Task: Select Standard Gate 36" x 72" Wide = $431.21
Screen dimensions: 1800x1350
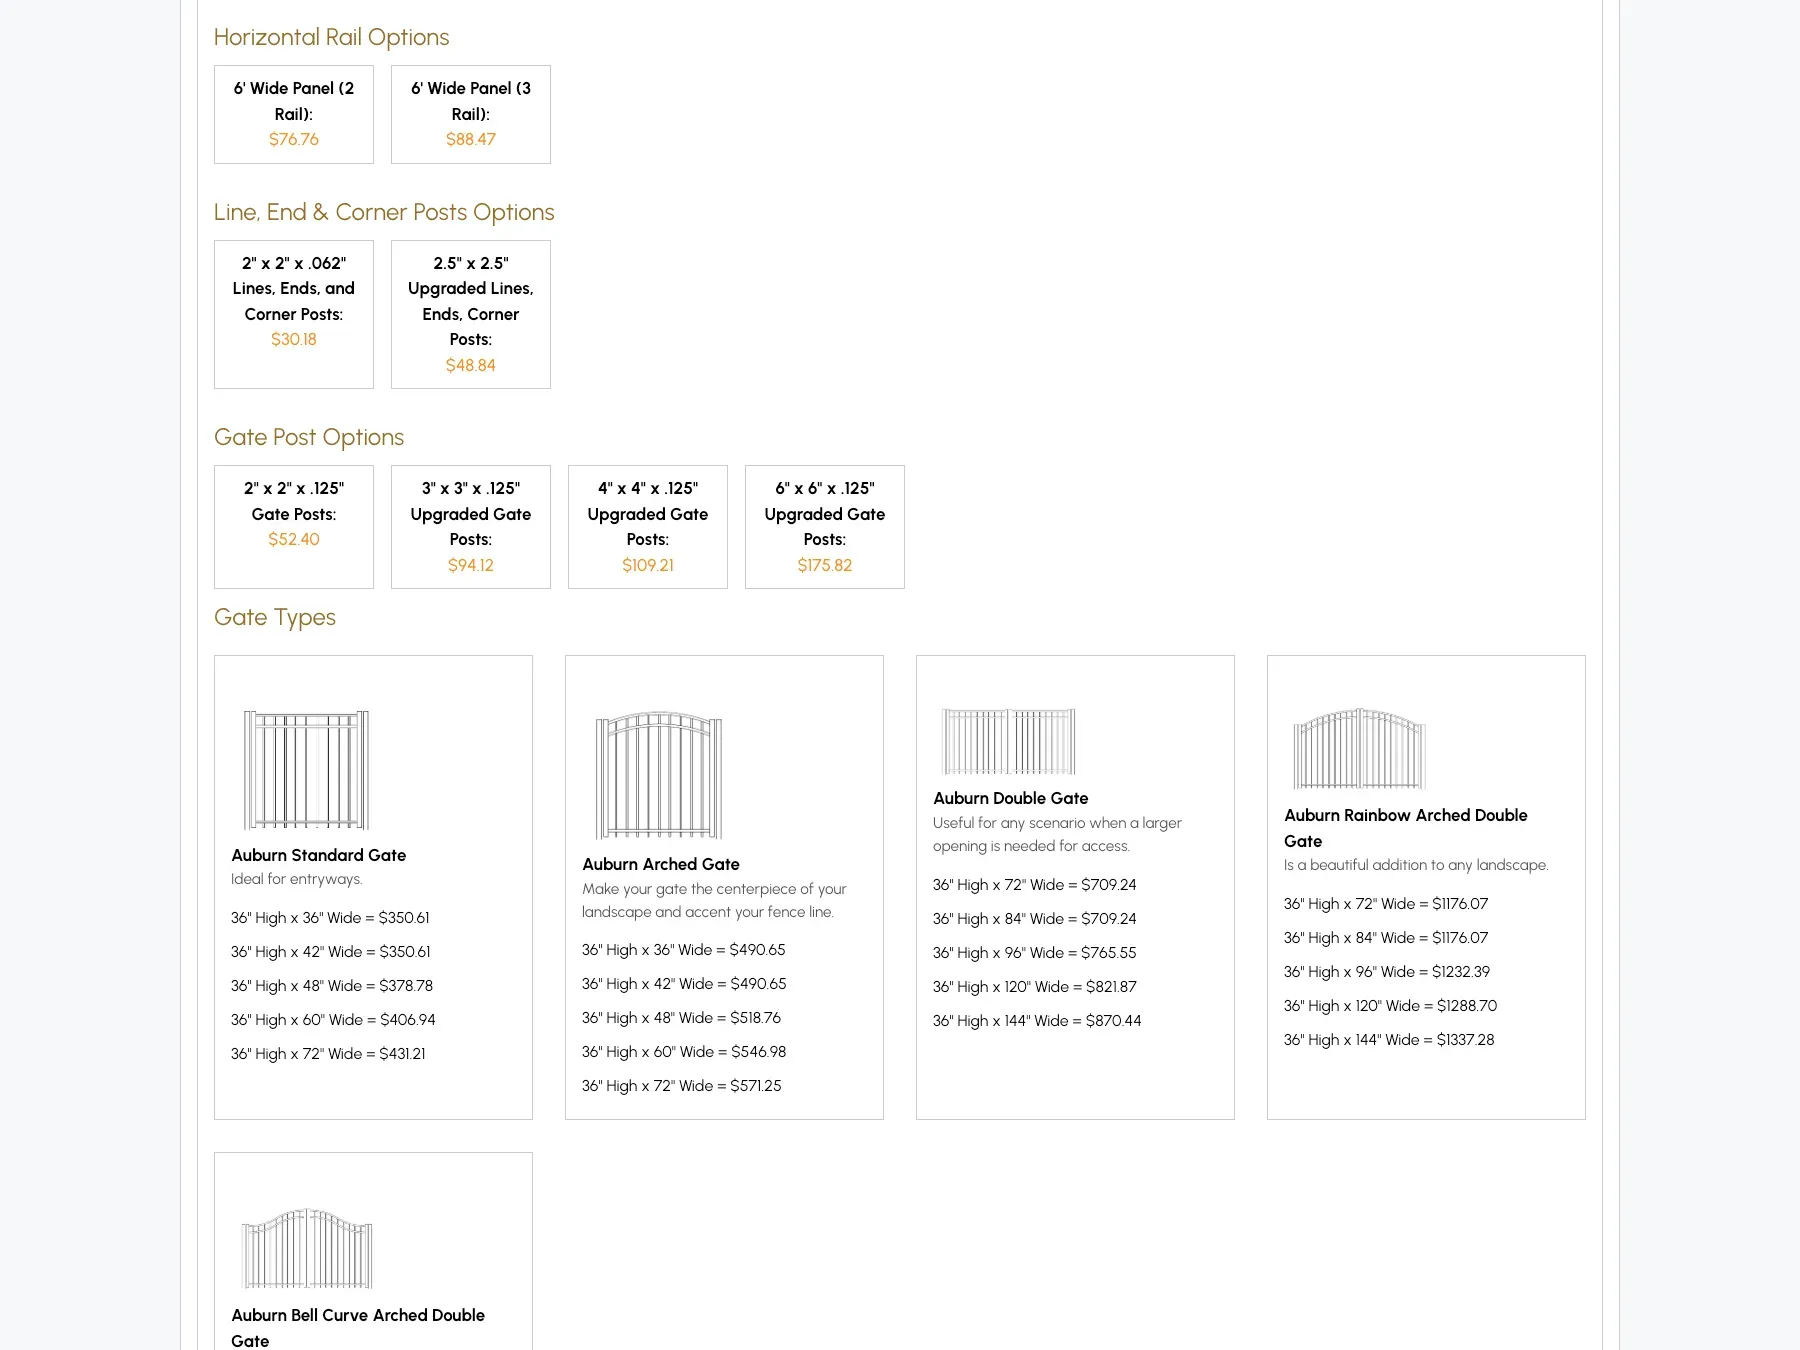Action: tap(328, 1054)
